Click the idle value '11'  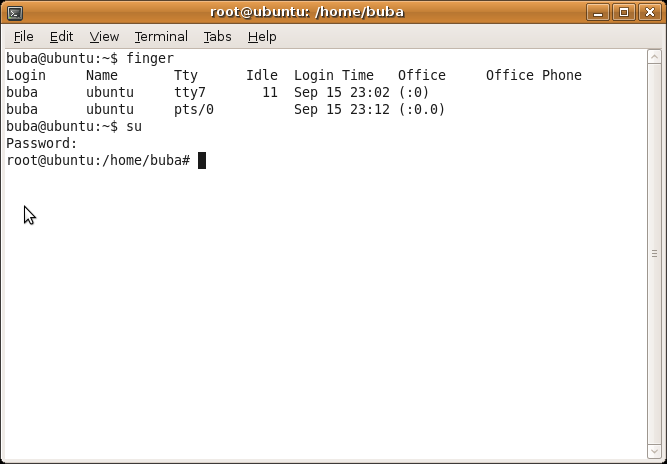(x=270, y=92)
